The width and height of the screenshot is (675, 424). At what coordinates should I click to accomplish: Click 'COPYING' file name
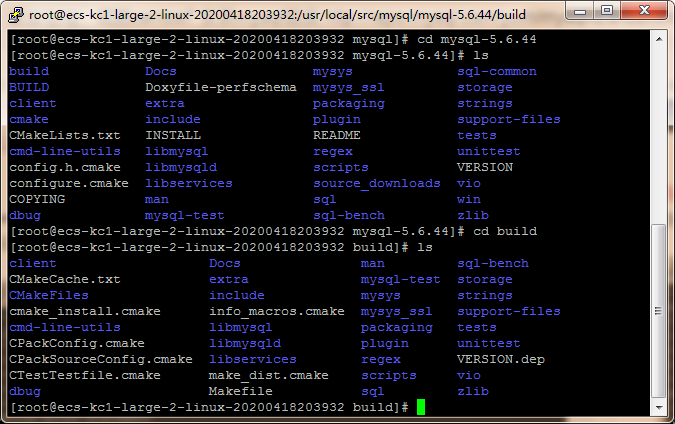click(37, 199)
